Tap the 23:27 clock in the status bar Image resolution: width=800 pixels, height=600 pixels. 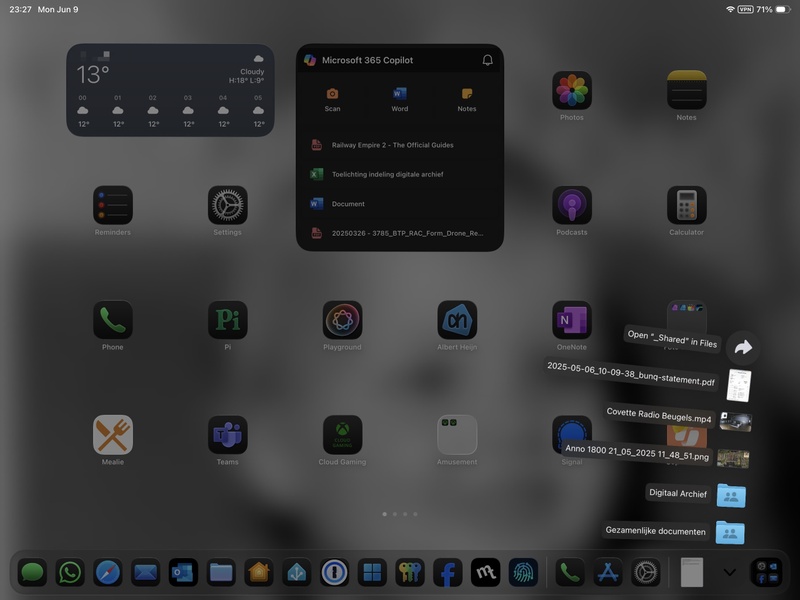tap(20, 9)
